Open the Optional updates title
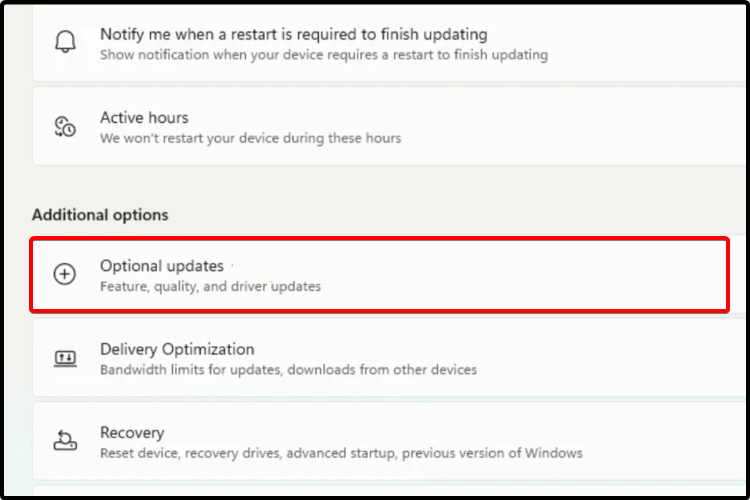Viewport: 750px width, 500px height. (x=162, y=266)
